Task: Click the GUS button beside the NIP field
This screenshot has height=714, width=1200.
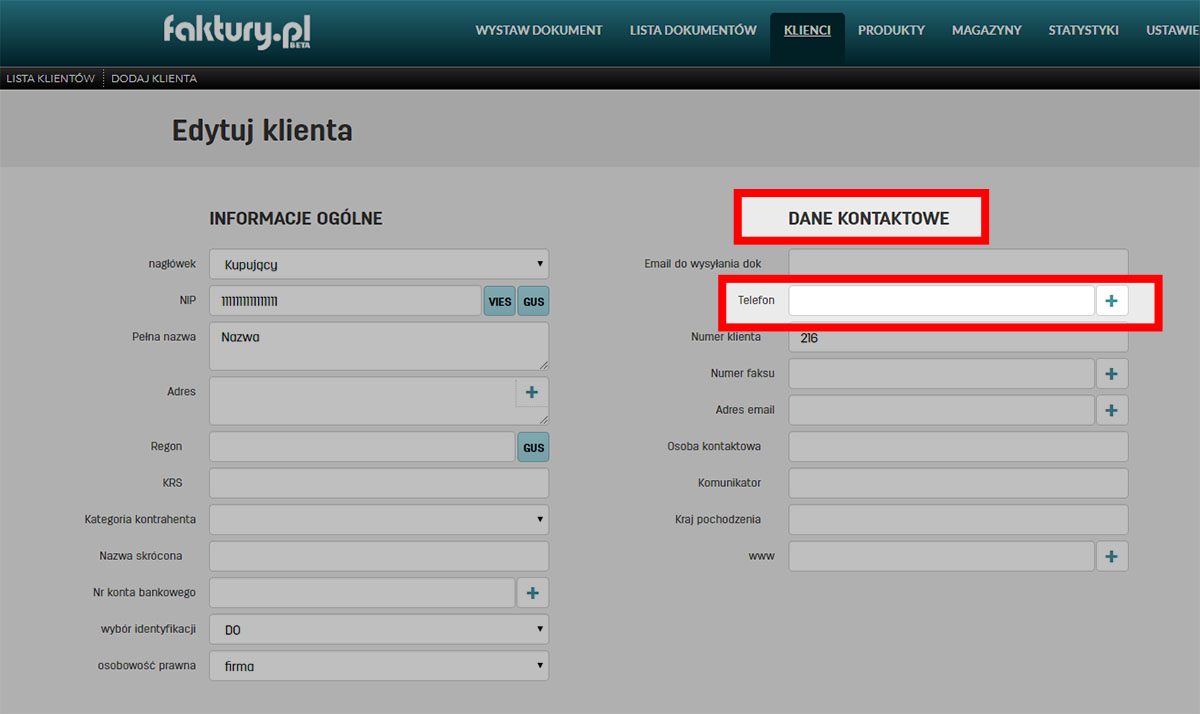Action: (x=534, y=301)
